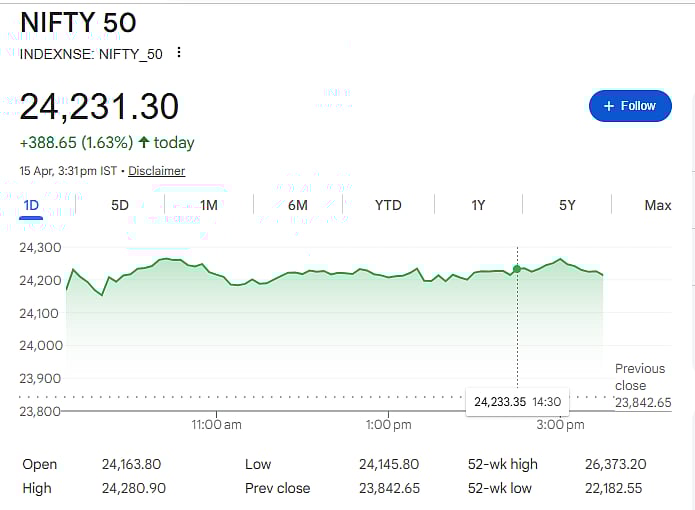View the 5Y chart range
The width and height of the screenshot is (695, 510).
pos(567,206)
